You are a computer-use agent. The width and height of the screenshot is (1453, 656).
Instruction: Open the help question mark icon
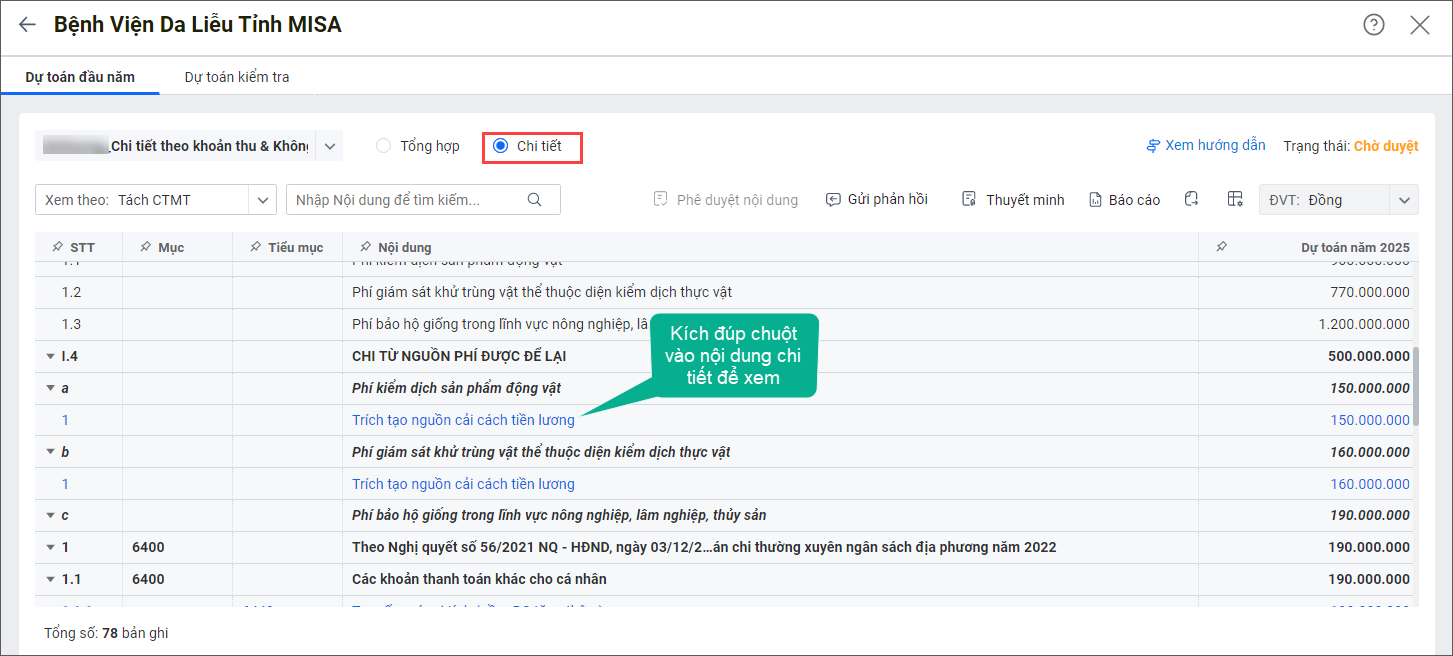pos(1374,25)
